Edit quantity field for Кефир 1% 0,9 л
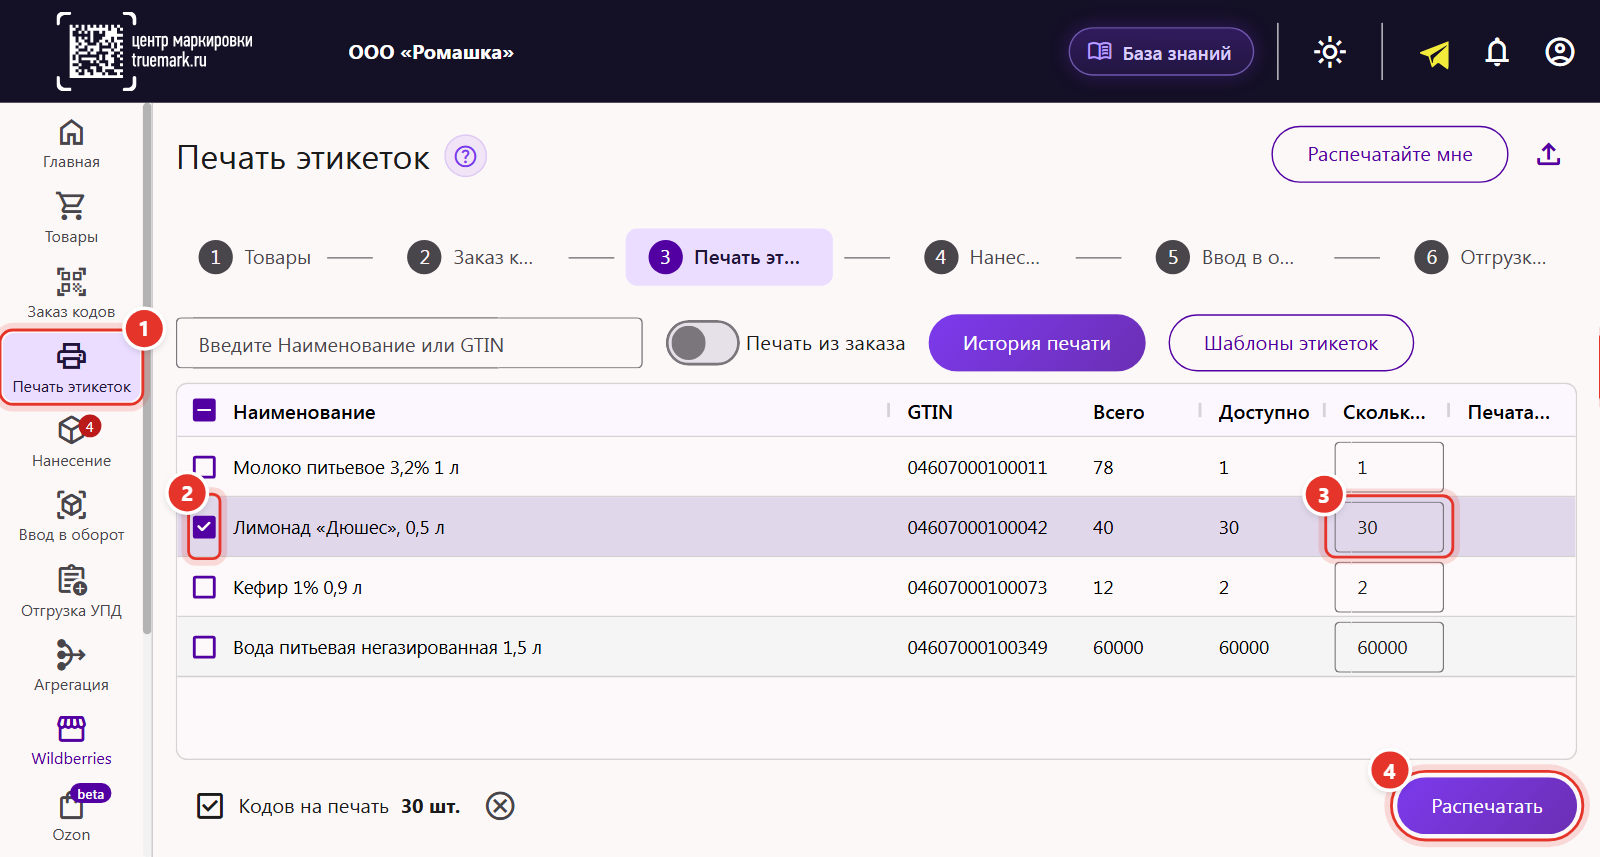The width and height of the screenshot is (1600, 857). point(1389,587)
